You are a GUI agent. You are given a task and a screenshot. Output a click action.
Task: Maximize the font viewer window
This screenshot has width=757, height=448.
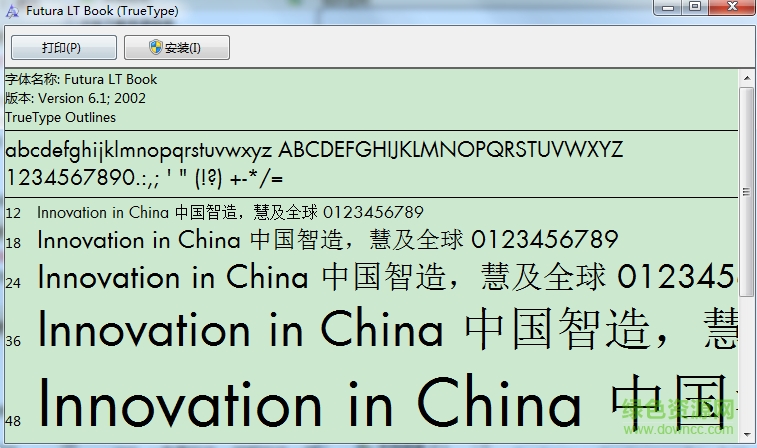pyautogui.click(x=695, y=7)
